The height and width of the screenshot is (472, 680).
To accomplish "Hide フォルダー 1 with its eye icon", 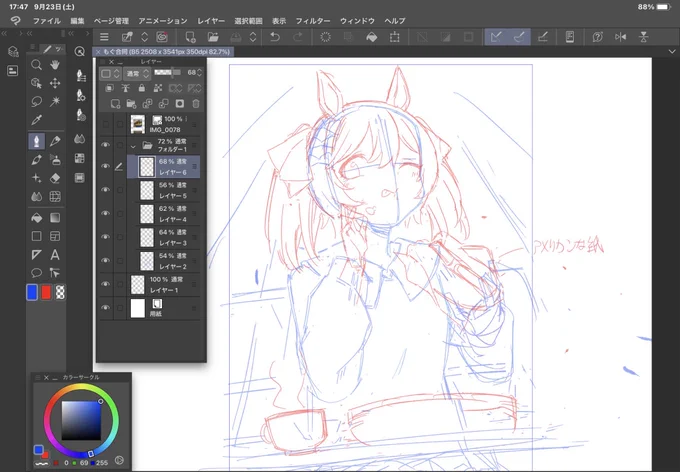I will (105, 145).
